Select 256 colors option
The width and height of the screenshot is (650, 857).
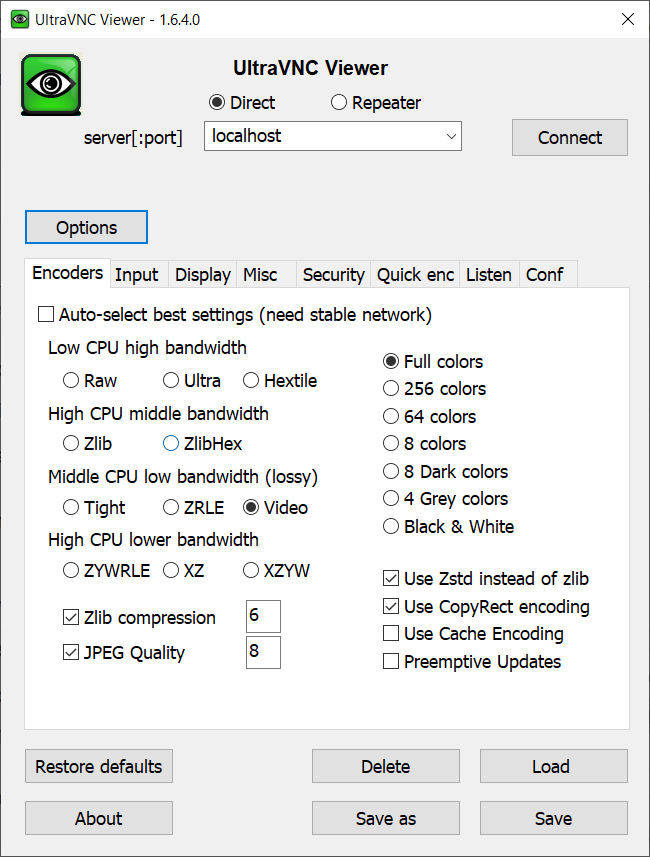[391, 389]
